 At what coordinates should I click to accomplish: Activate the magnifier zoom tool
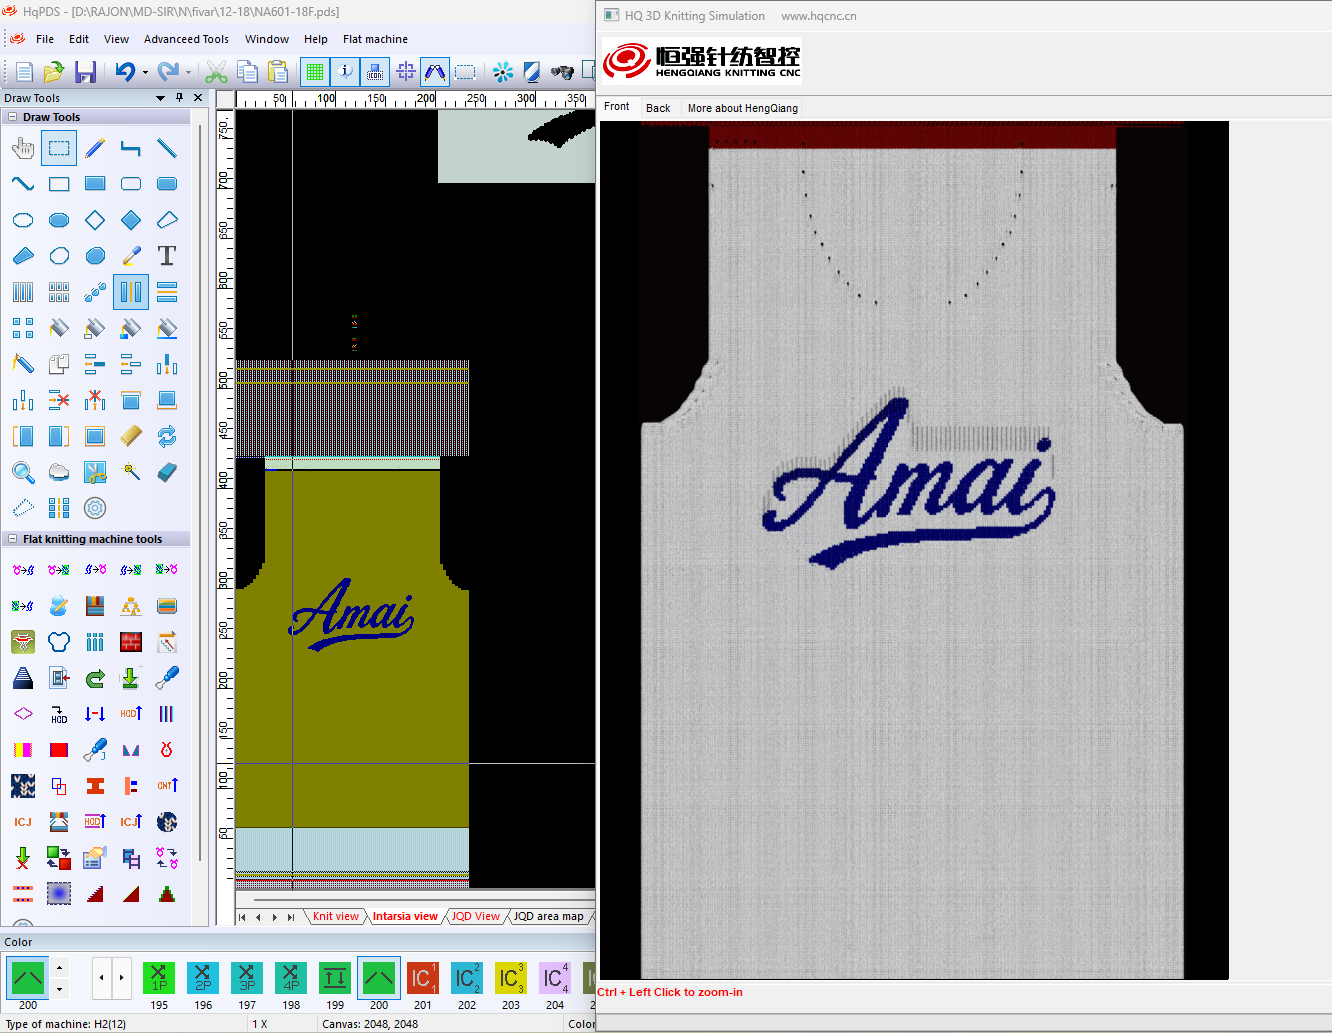23,472
